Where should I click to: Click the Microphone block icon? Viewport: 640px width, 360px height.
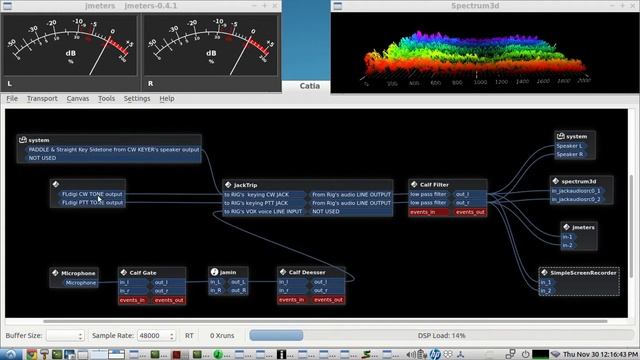pos(56,273)
